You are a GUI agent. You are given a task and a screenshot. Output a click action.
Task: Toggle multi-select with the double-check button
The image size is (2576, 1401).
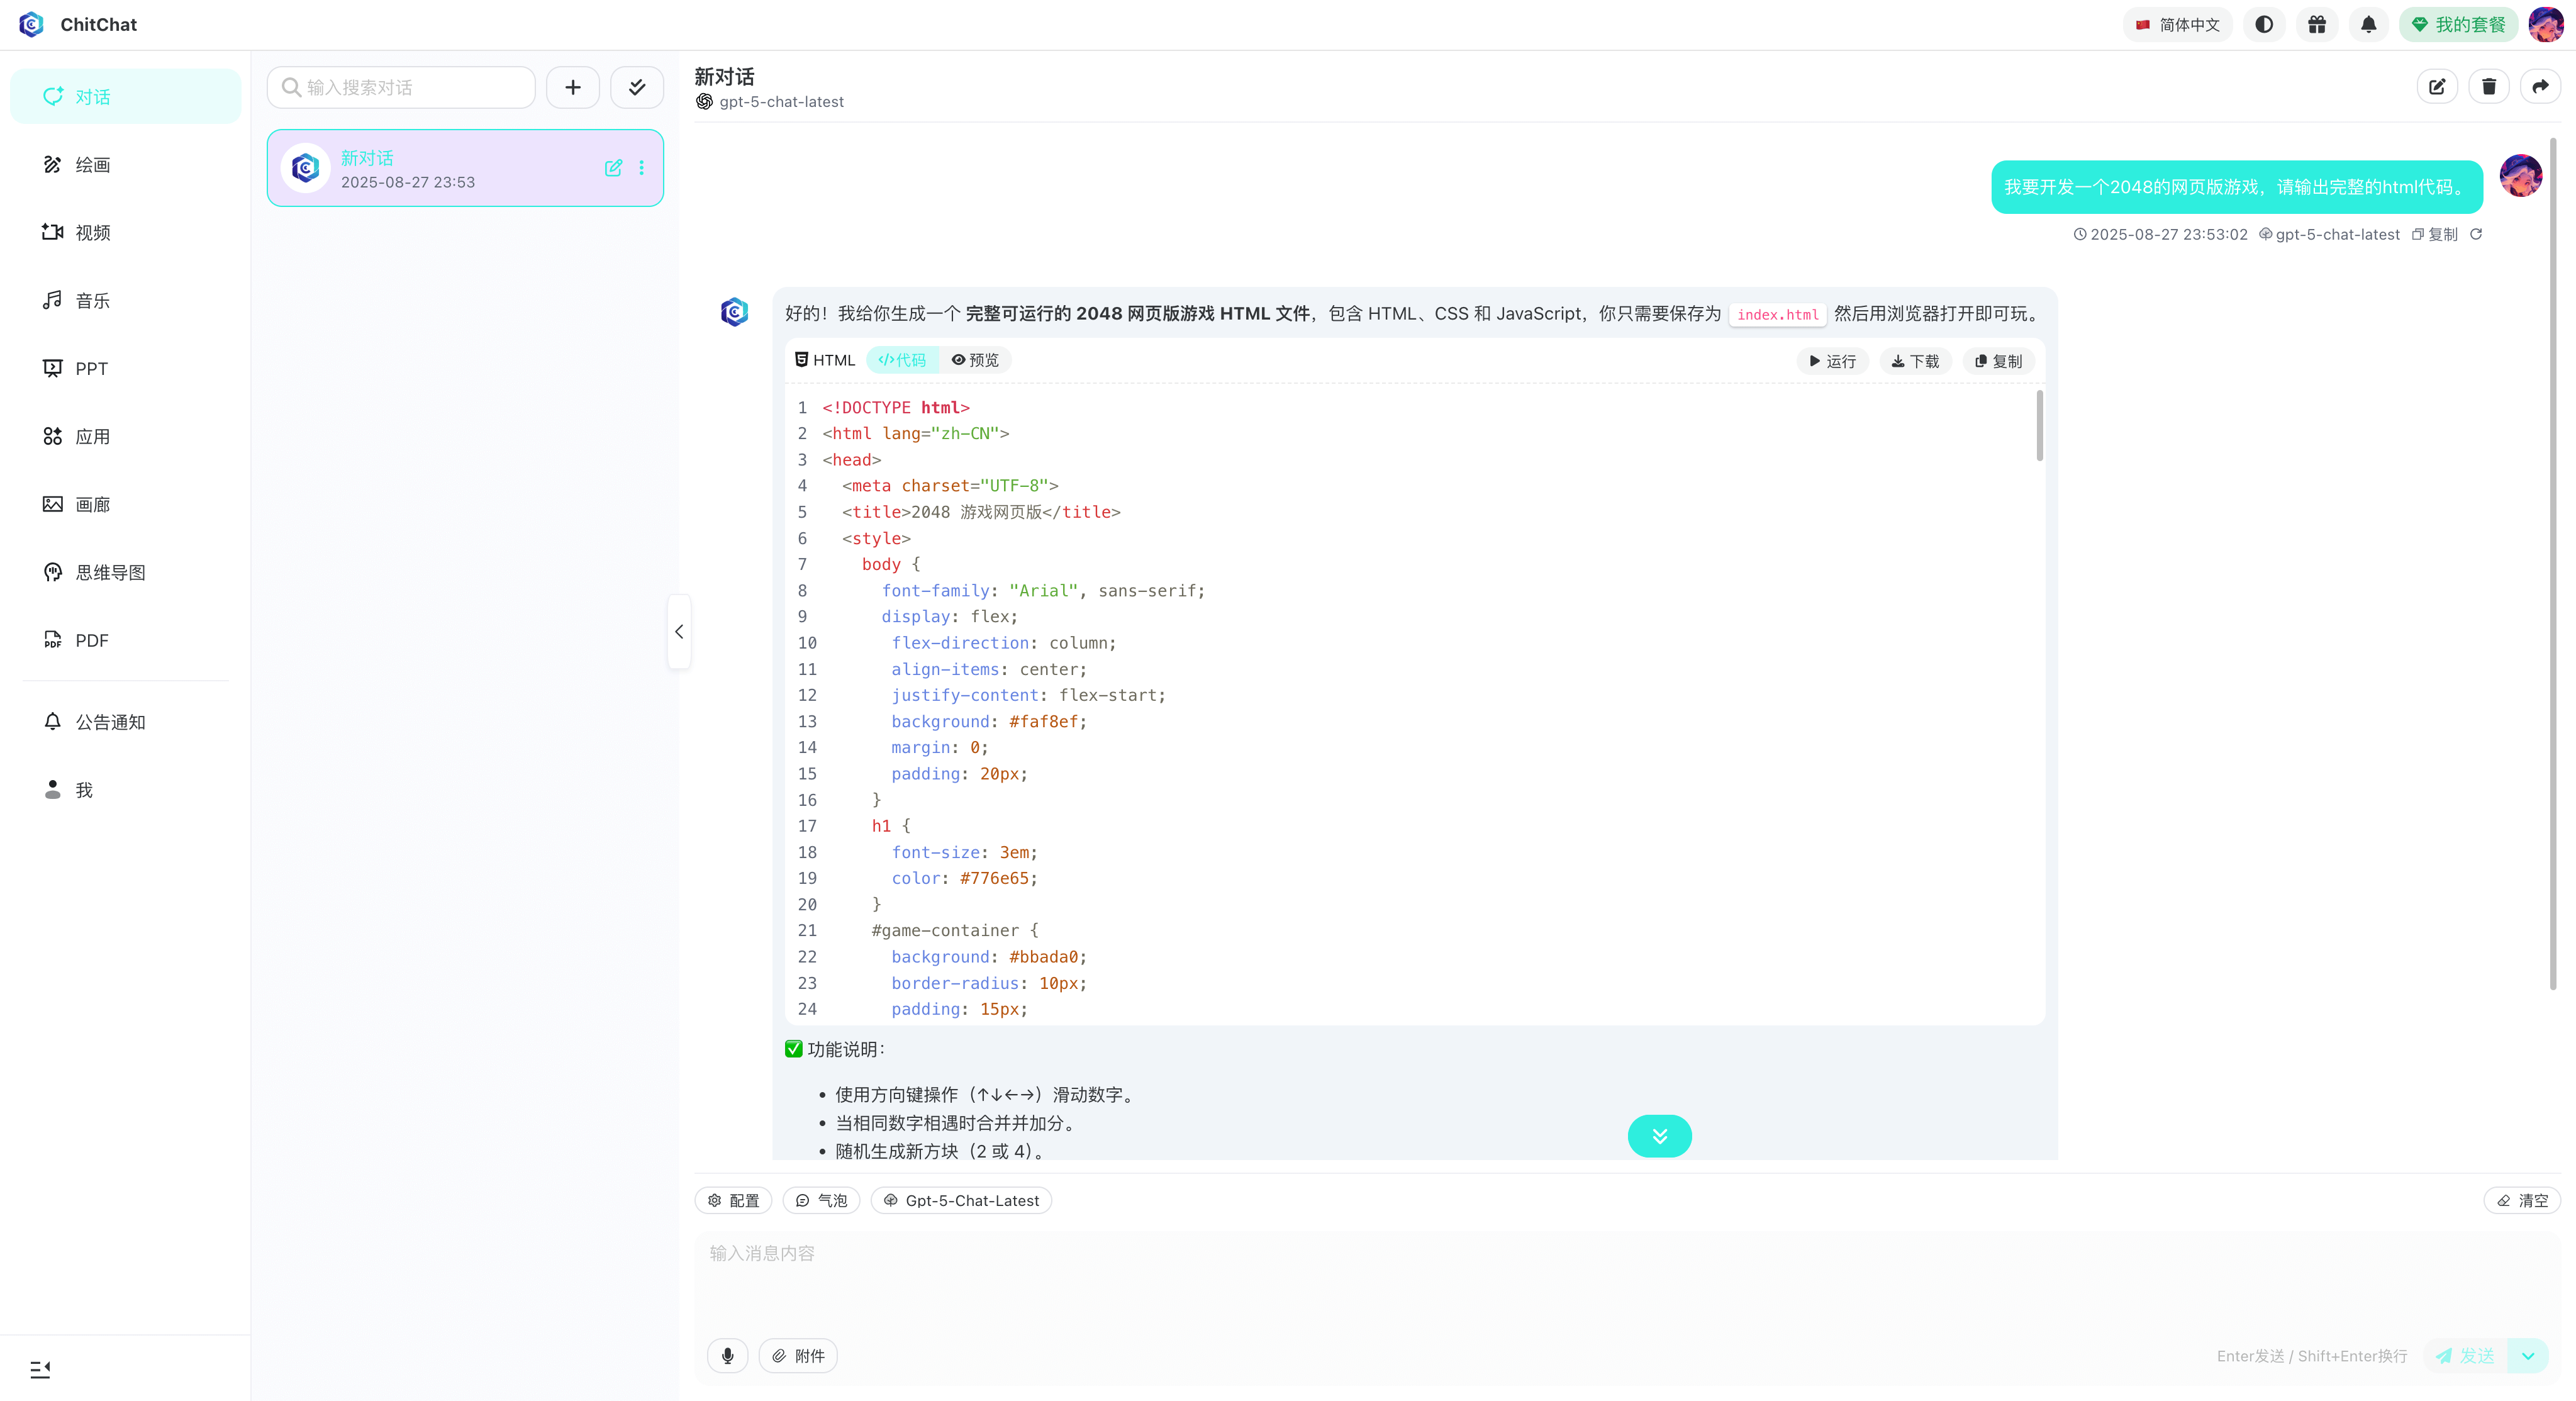point(637,88)
